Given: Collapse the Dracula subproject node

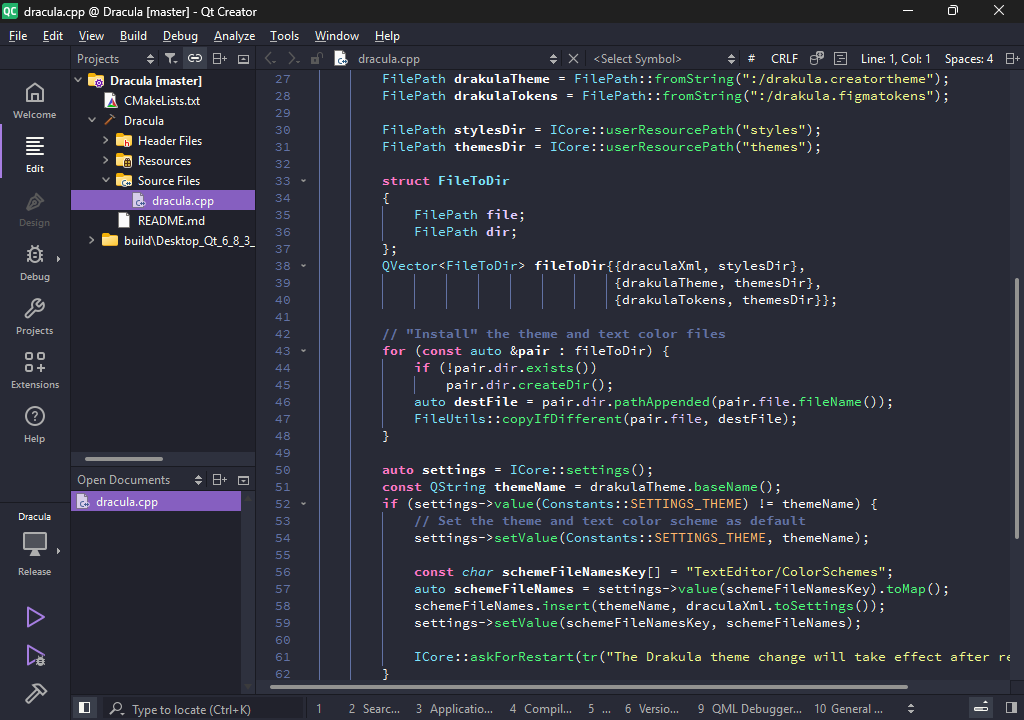Looking at the screenshot, I should pyautogui.click(x=92, y=120).
